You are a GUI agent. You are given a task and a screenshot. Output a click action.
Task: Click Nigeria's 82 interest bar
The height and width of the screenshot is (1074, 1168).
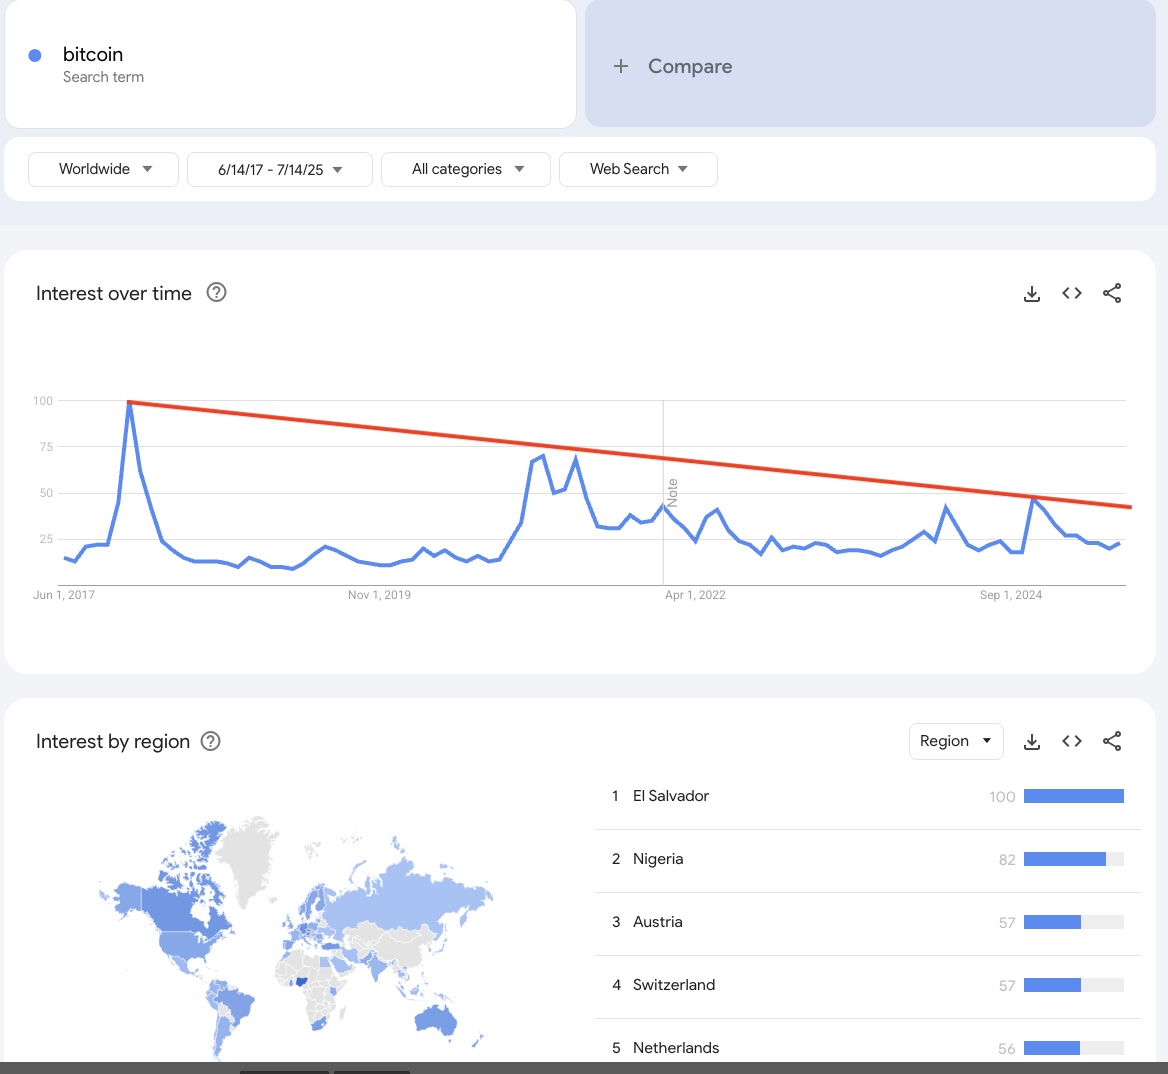[1074, 859]
